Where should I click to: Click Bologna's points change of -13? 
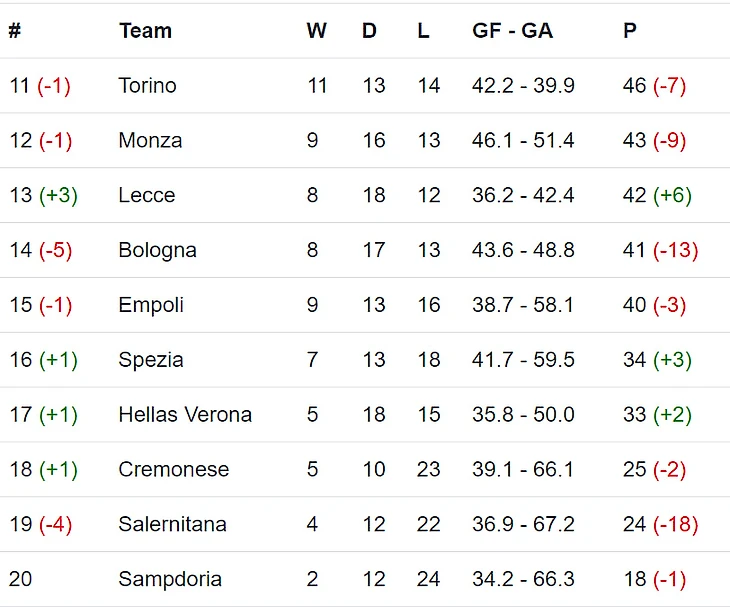click(x=675, y=251)
